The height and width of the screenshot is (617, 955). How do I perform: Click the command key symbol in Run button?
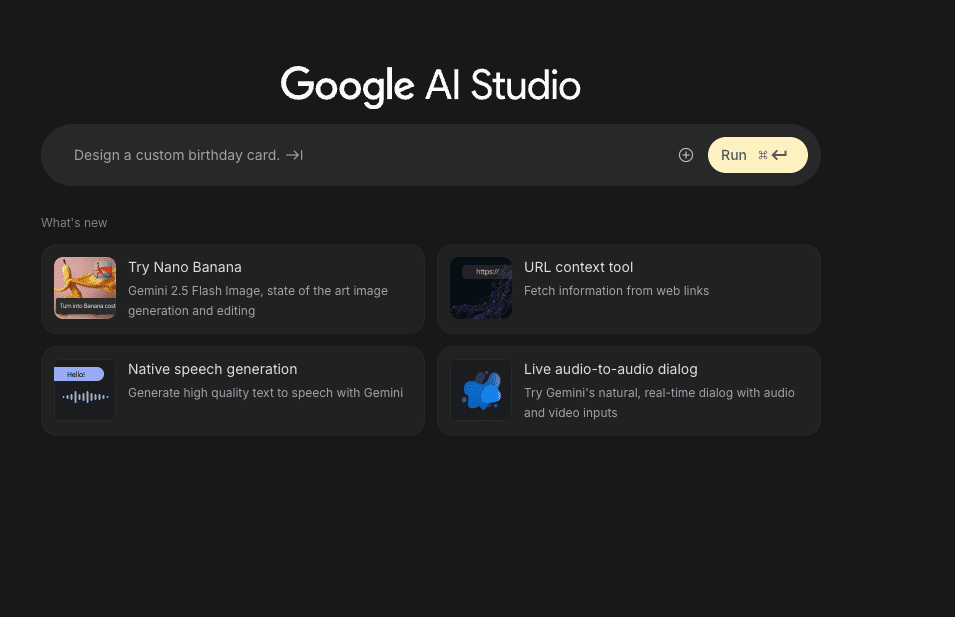(x=762, y=155)
